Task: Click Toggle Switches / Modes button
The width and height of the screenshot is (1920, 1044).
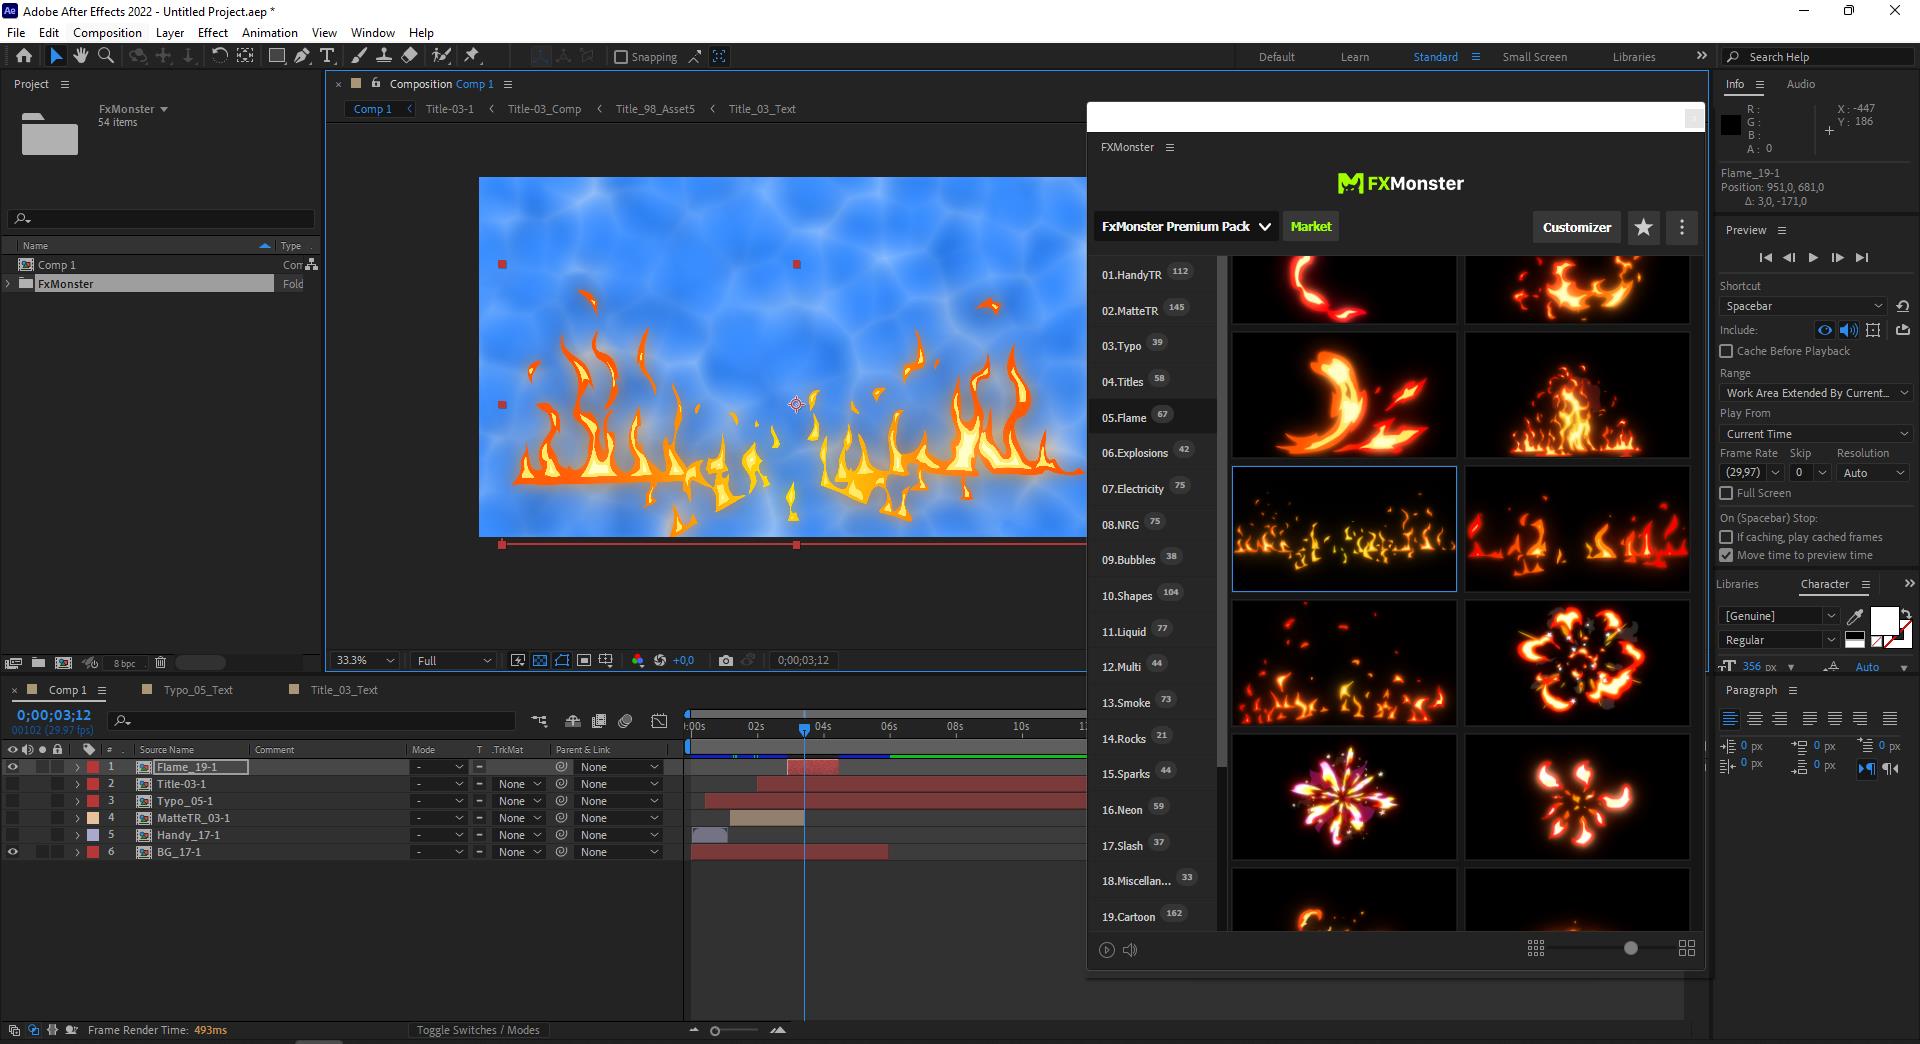Action: pyautogui.click(x=478, y=1030)
